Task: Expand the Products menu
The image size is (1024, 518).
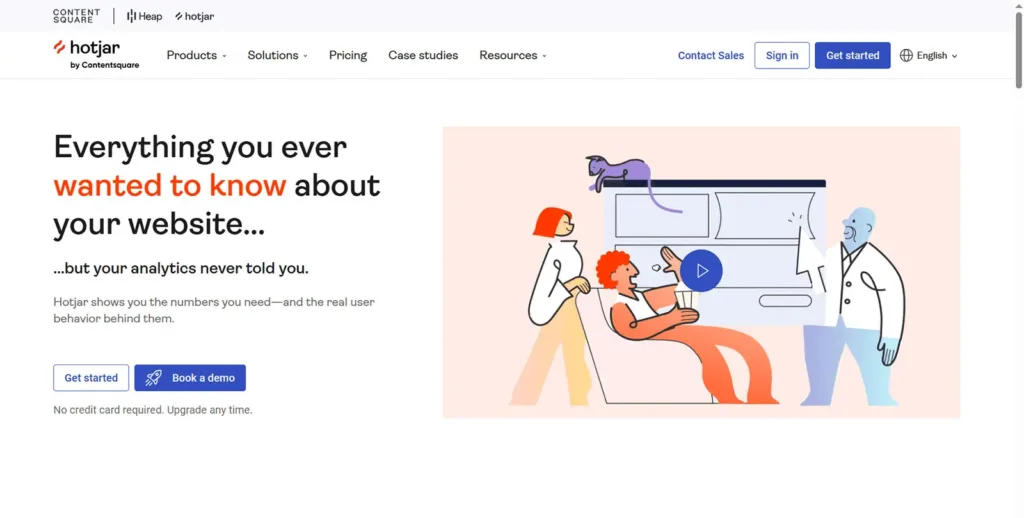Action: (x=197, y=56)
